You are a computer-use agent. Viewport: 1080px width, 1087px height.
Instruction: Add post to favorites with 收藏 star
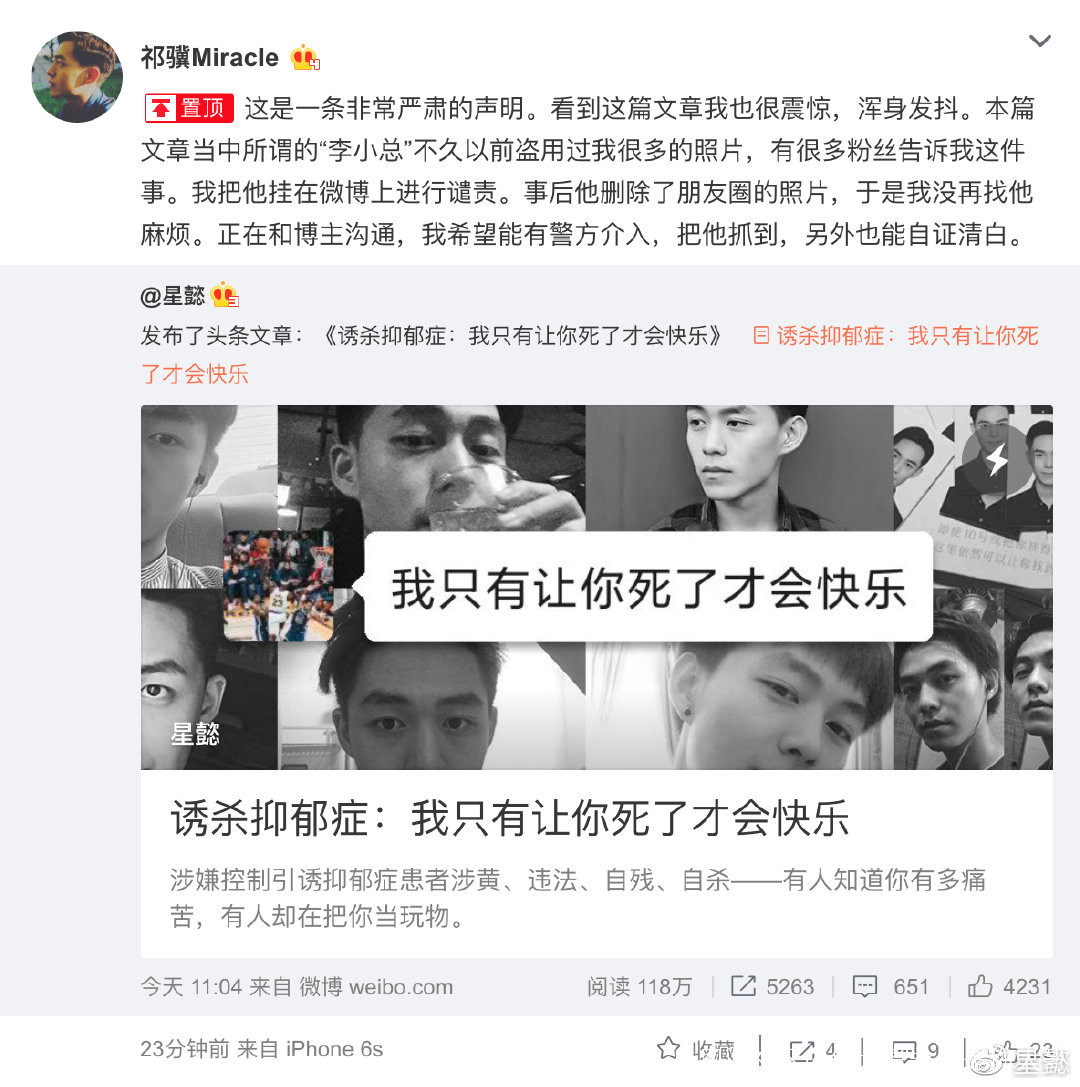(695, 1050)
